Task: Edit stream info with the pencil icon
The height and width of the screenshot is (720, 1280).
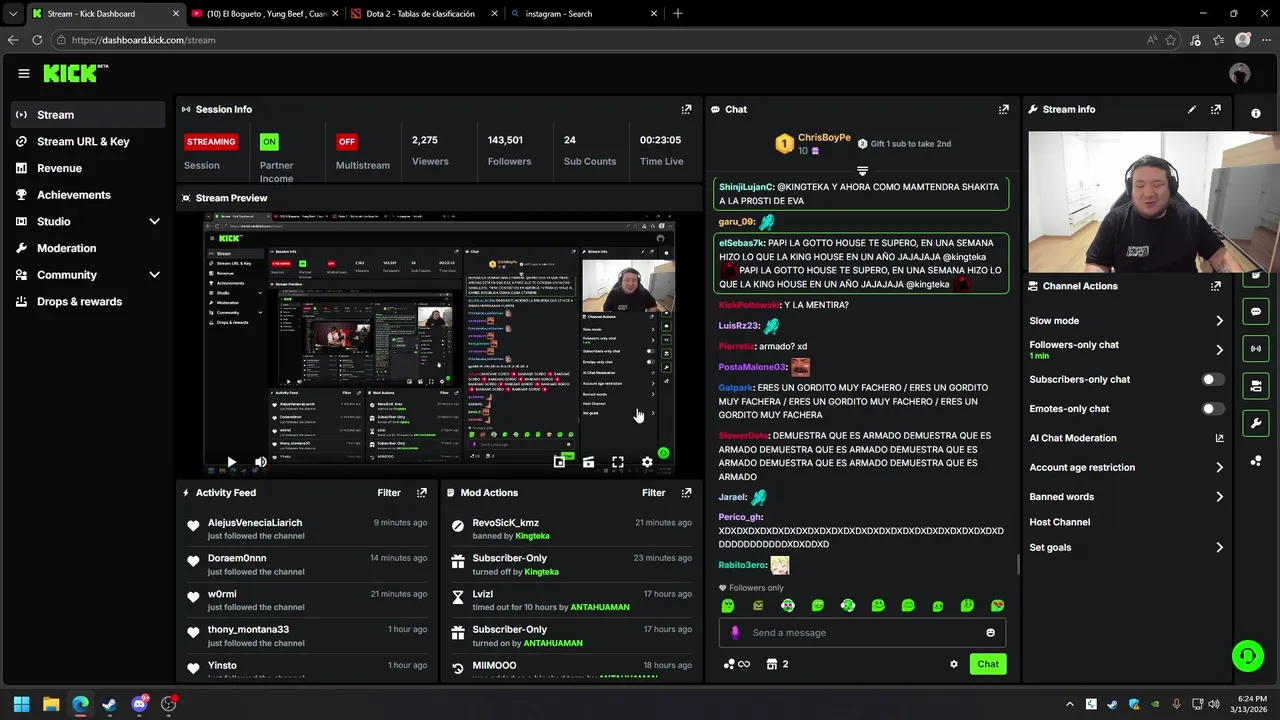Action: click(1192, 109)
